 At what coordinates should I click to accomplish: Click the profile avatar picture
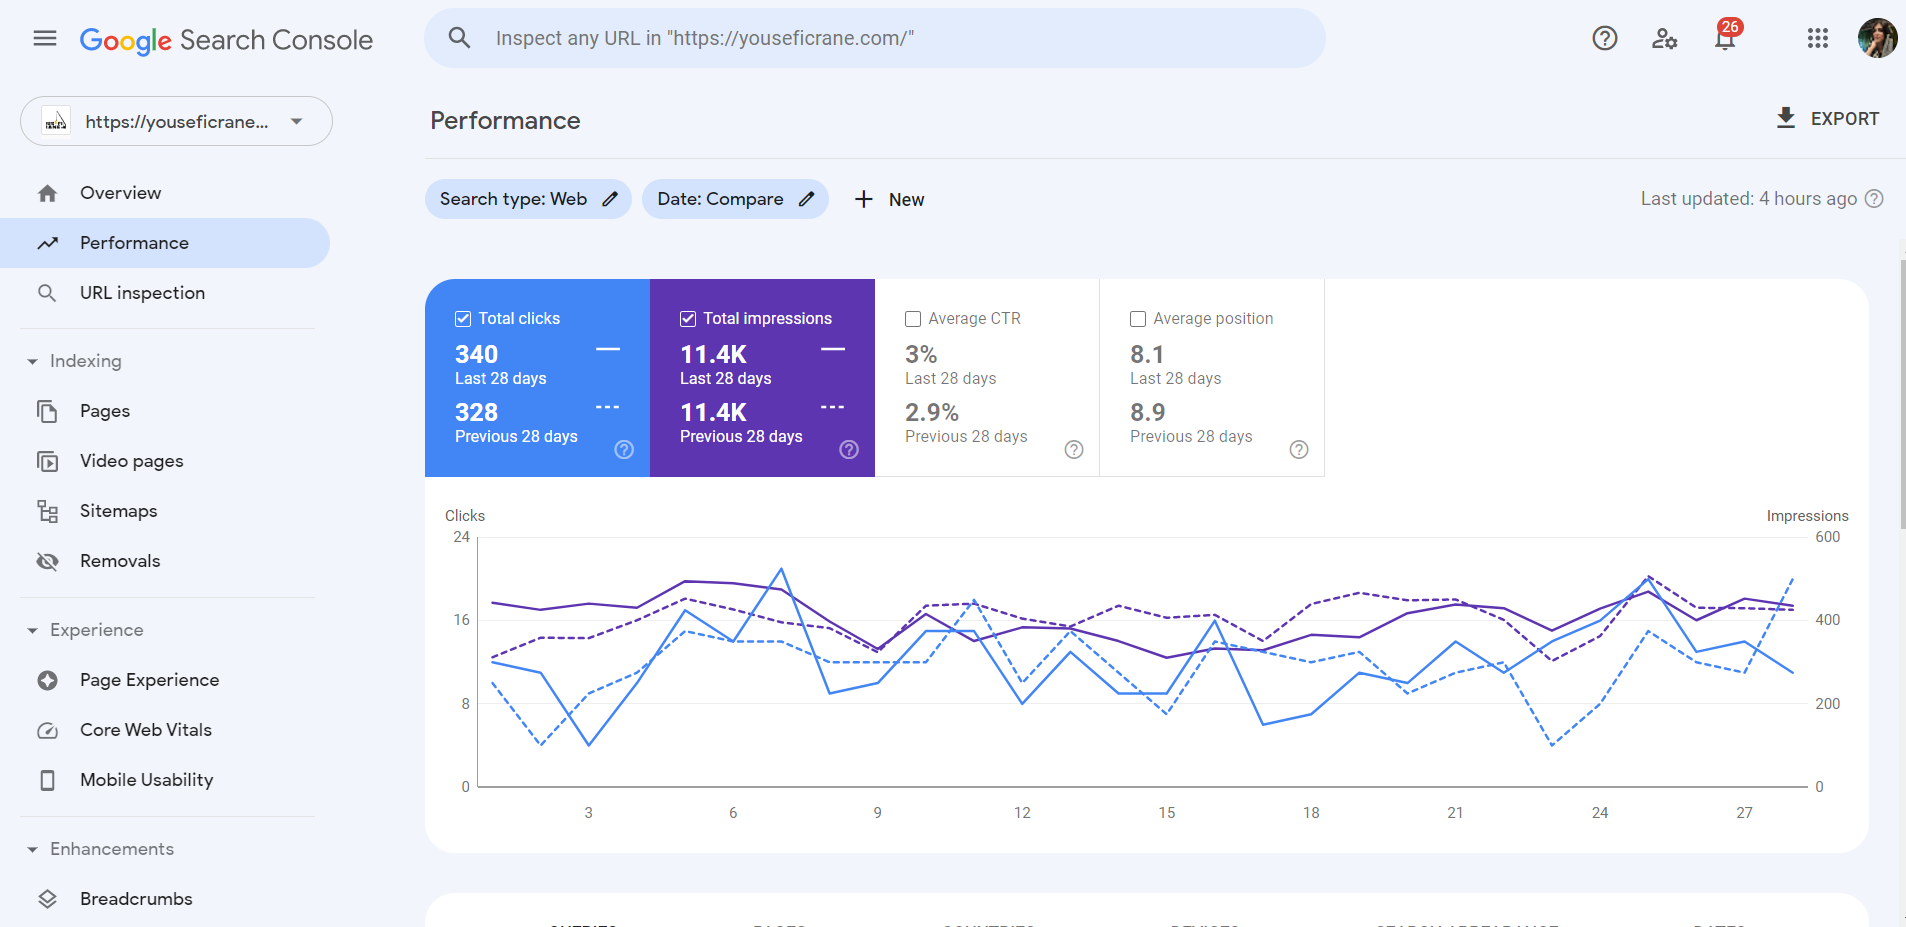pyautogui.click(x=1878, y=38)
